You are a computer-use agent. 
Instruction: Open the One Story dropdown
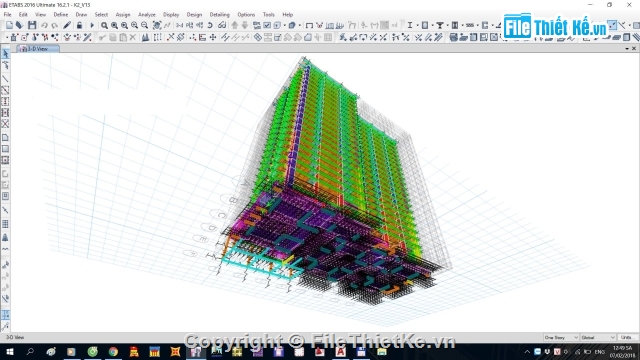click(x=561, y=338)
